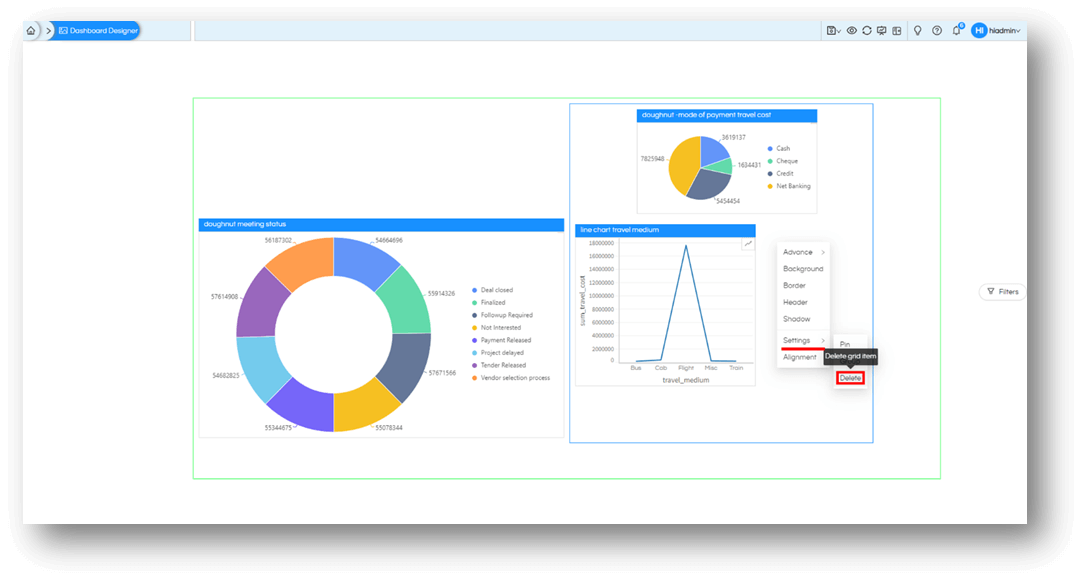This screenshot has height=576, width=1081.
Task: Click the dark Credit pie slice
Action: tap(709, 183)
